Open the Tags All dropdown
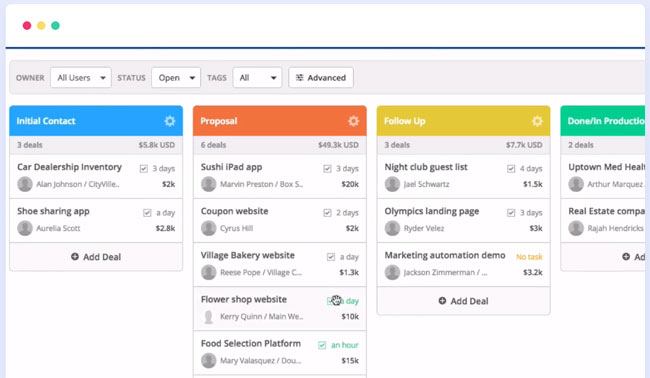This screenshot has height=378, width=650. click(x=257, y=78)
